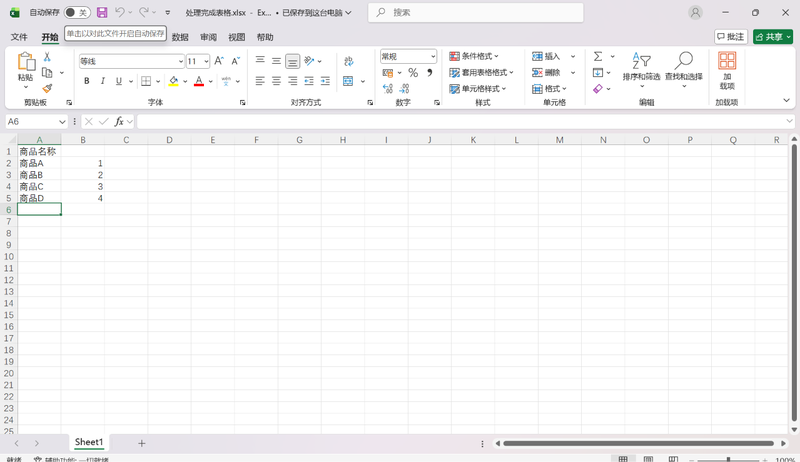
Task: Click the Save disk icon
Action: tap(102, 12)
